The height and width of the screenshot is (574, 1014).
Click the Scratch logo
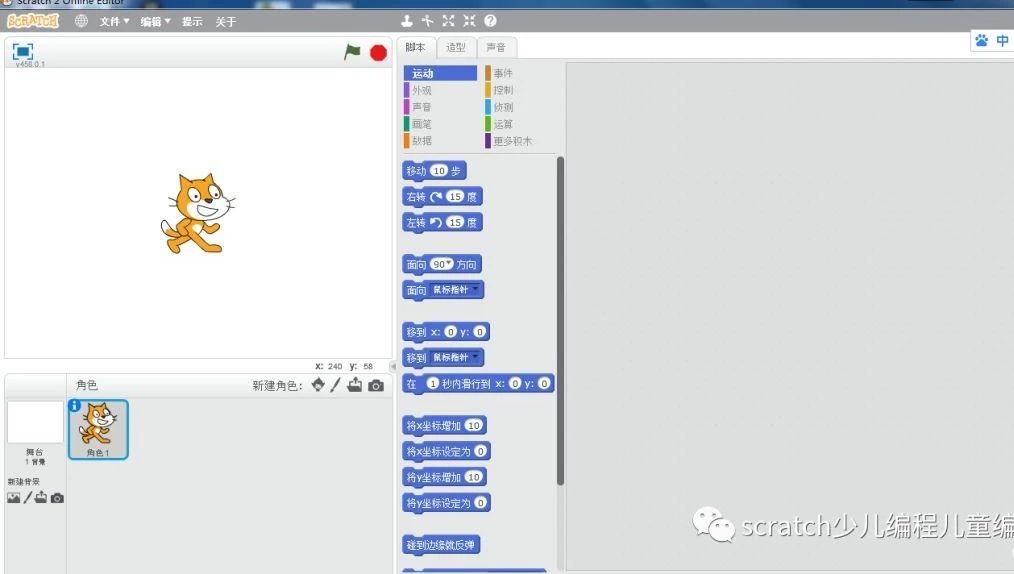33,21
